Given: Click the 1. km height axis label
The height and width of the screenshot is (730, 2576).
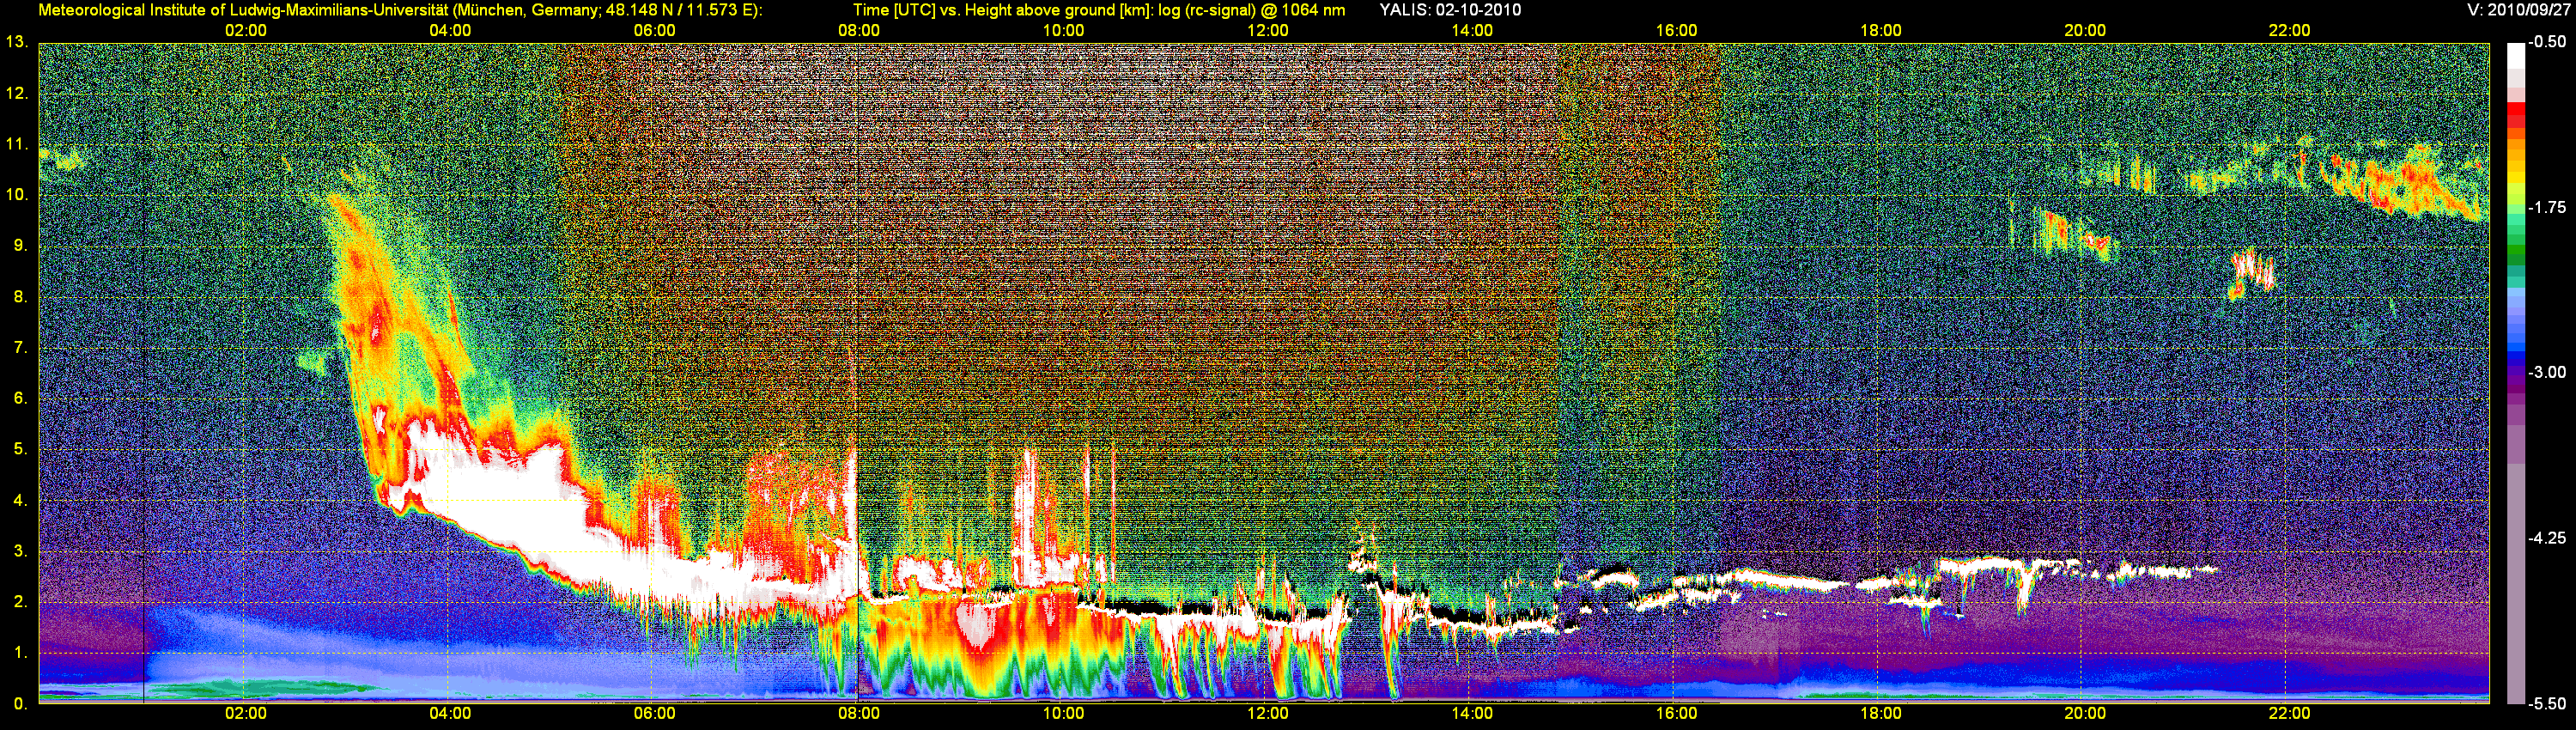Looking at the screenshot, I should point(19,653).
